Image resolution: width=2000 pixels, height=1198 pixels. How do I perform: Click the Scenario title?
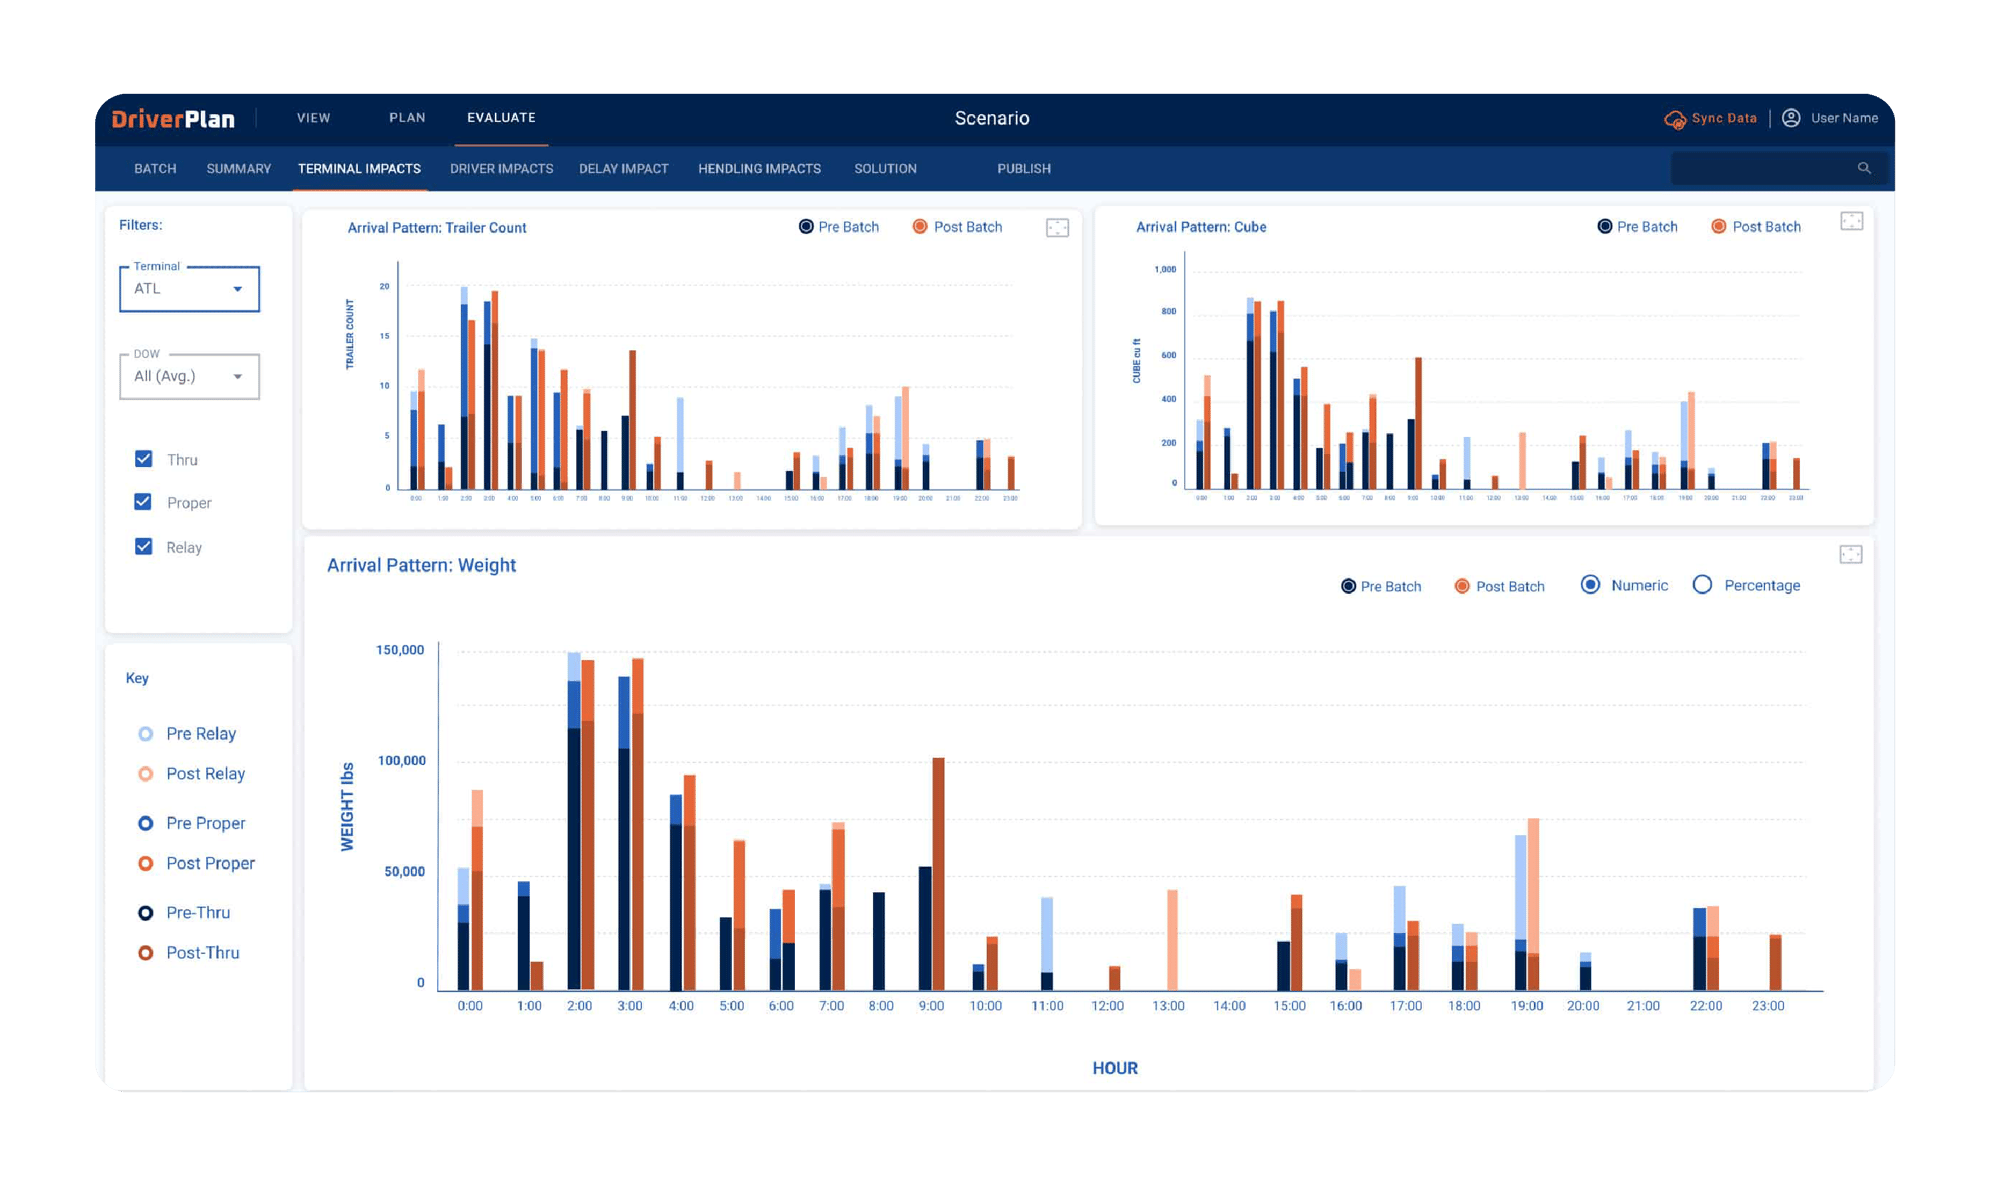[992, 118]
